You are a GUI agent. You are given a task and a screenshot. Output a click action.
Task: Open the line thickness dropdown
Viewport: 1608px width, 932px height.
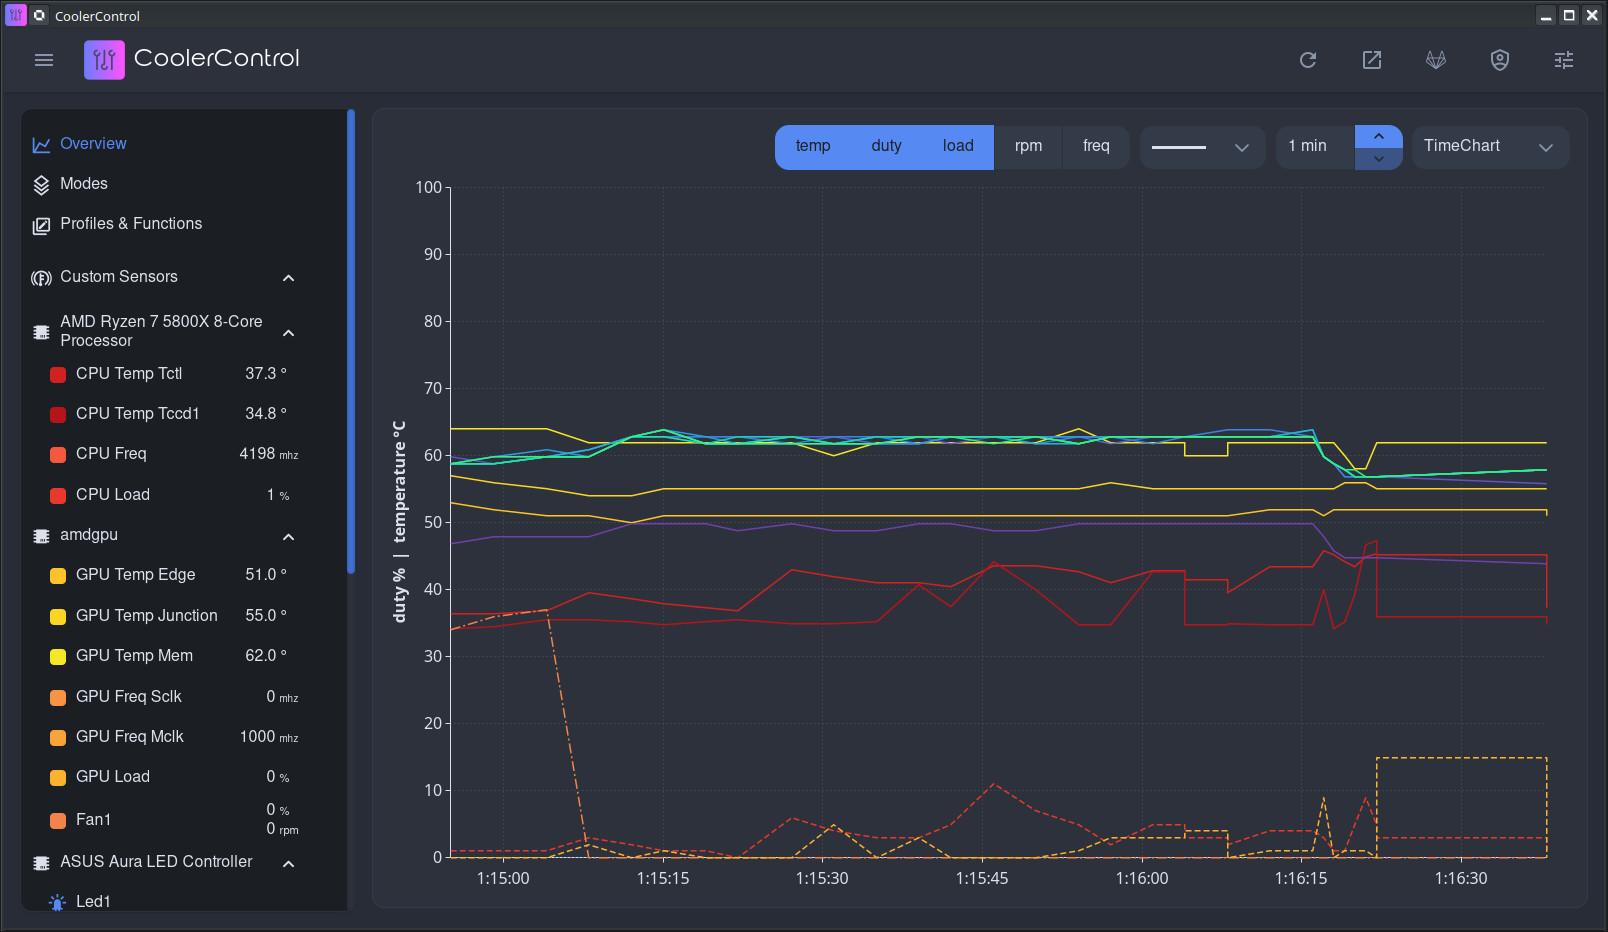click(x=1201, y=147)
